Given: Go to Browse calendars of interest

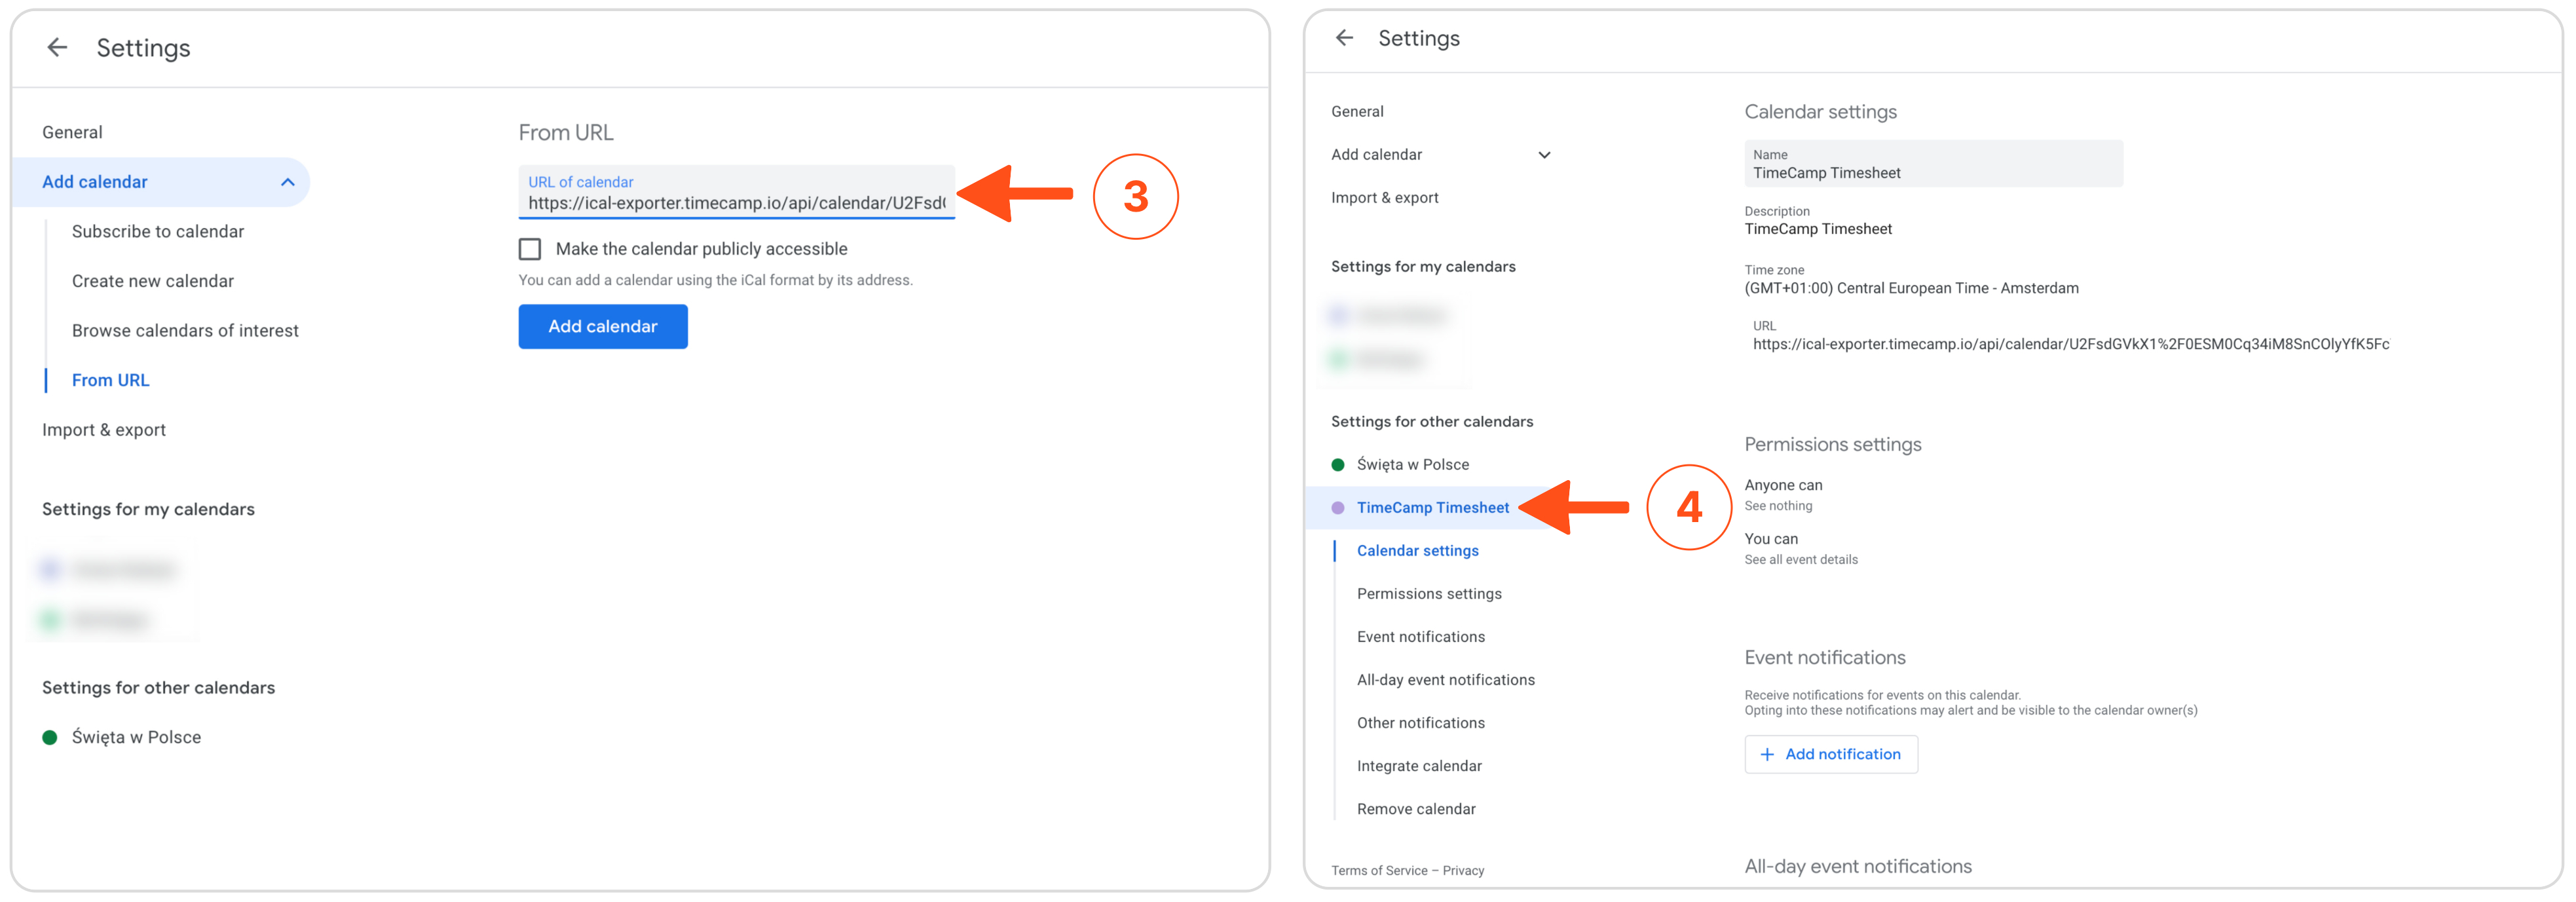Looking at the screenshot, I should tap(185, 330).
